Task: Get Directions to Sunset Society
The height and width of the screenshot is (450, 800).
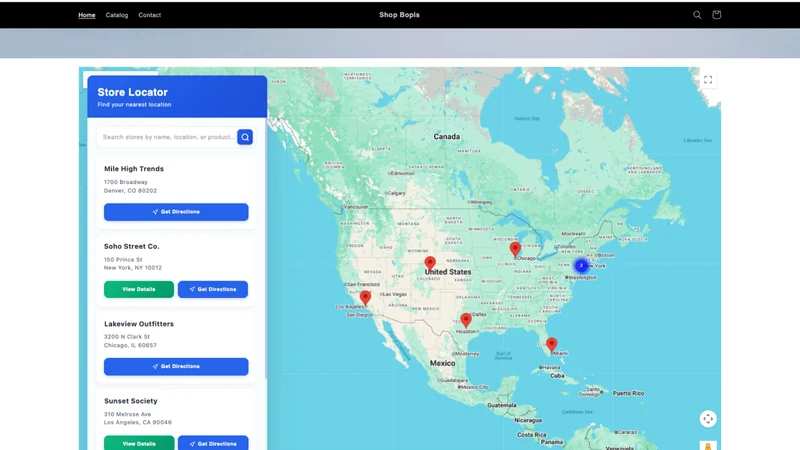Action: click(x=213, y=443)
